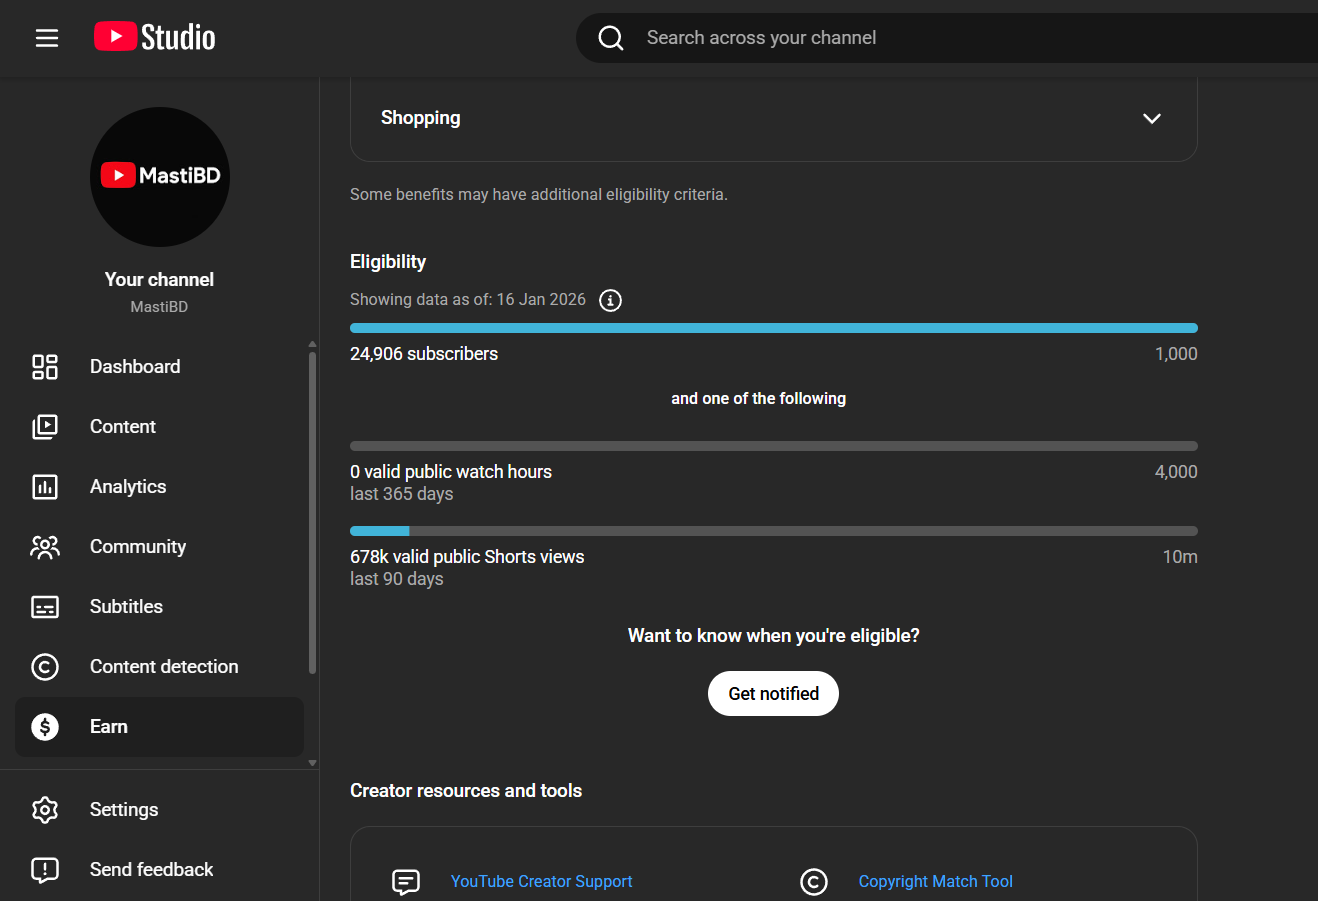Open the Copyright Match Tool link
This screenshot has height=901, width=1318.
pyautogui.click(x=935, y=882)
